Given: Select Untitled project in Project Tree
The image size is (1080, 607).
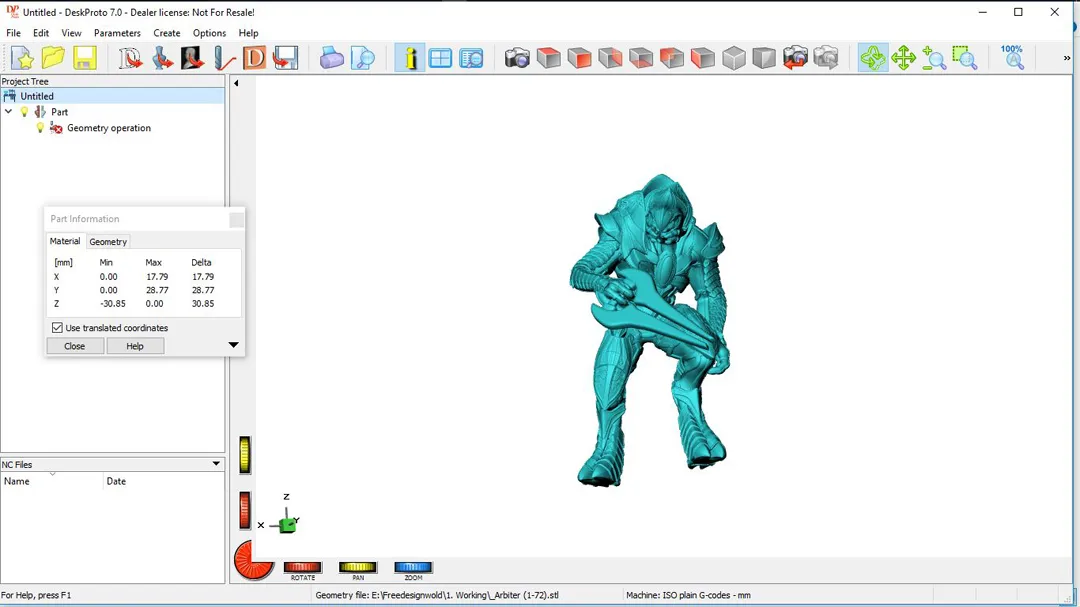Looking at the screenshot, I should [x=112, y=96].
